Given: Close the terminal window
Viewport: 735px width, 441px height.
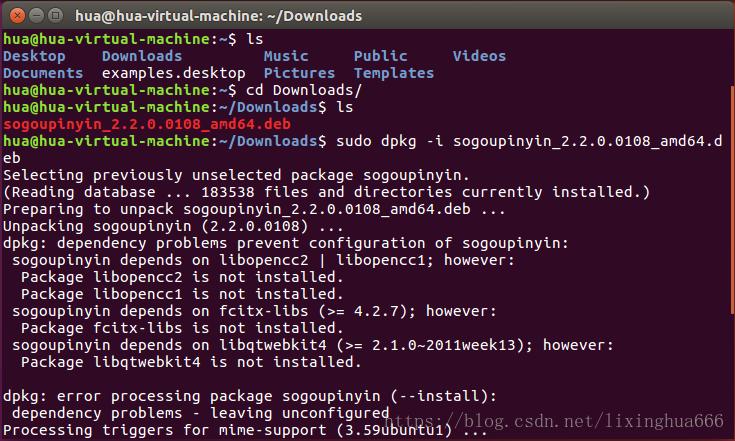Looking at the screenshot, I should (17, 15).
